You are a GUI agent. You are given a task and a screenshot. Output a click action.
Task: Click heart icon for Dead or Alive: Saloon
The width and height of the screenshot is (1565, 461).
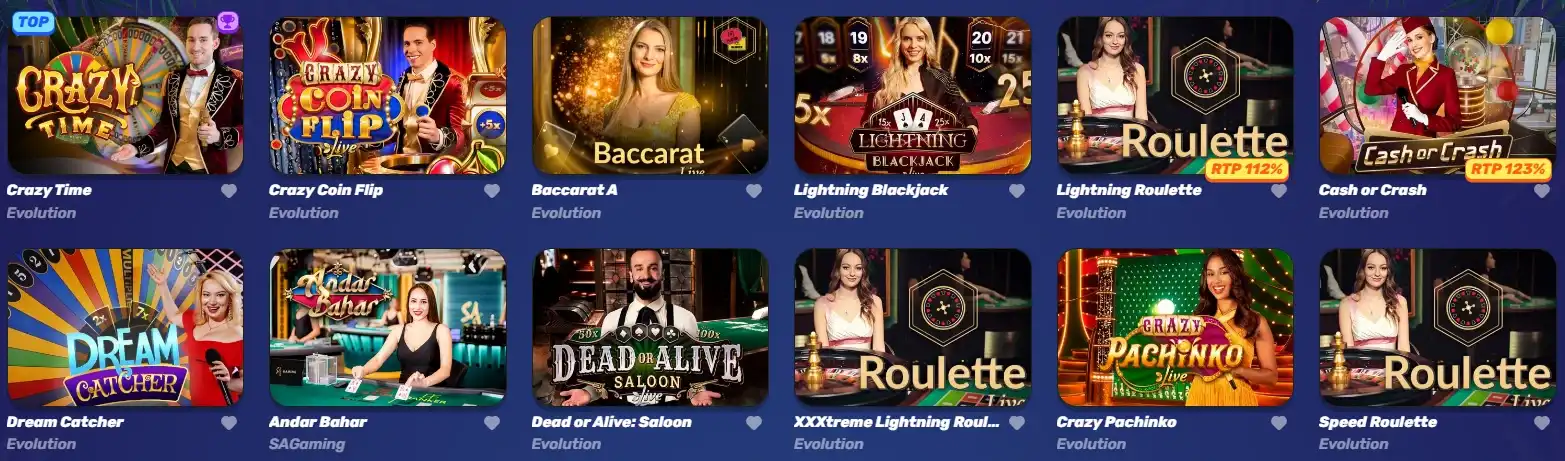pos(754,423)
